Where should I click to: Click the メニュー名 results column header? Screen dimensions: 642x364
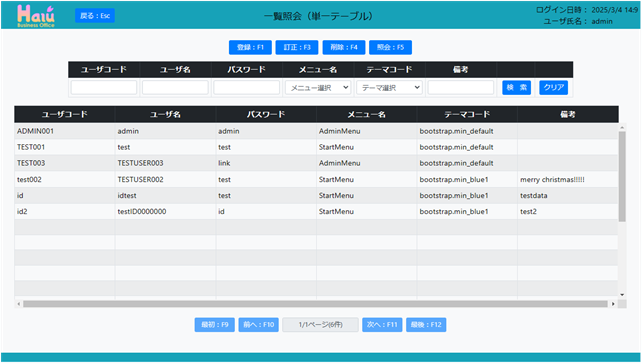click(367, 114)
